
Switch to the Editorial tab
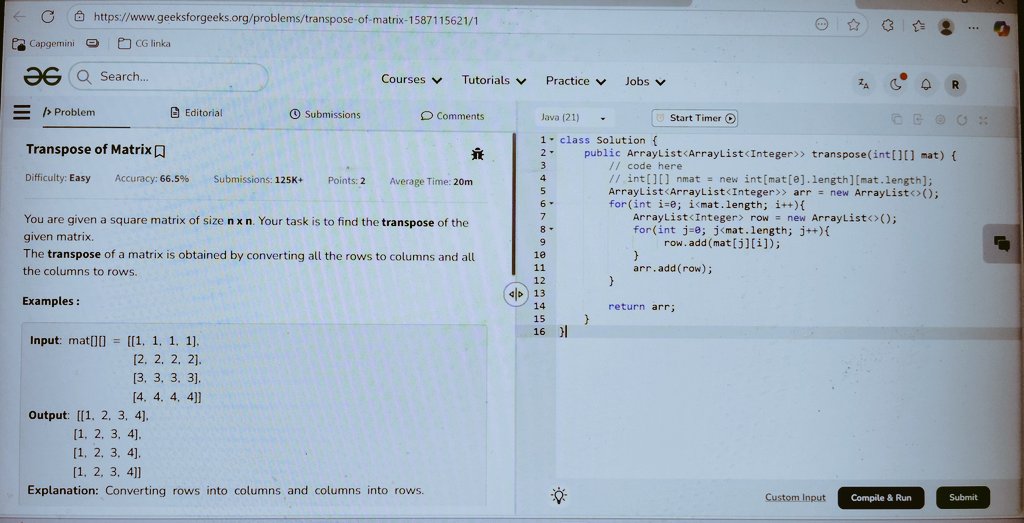tap(196, 113)
